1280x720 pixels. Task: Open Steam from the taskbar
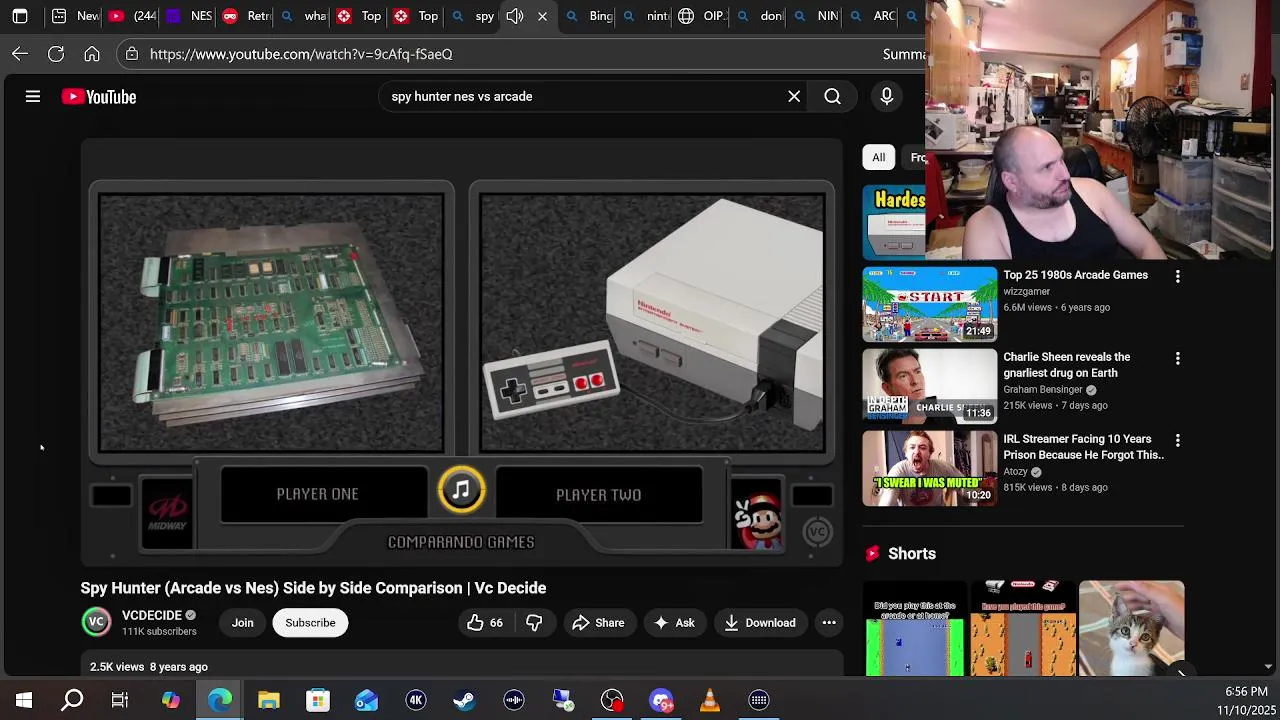point(465,700)
